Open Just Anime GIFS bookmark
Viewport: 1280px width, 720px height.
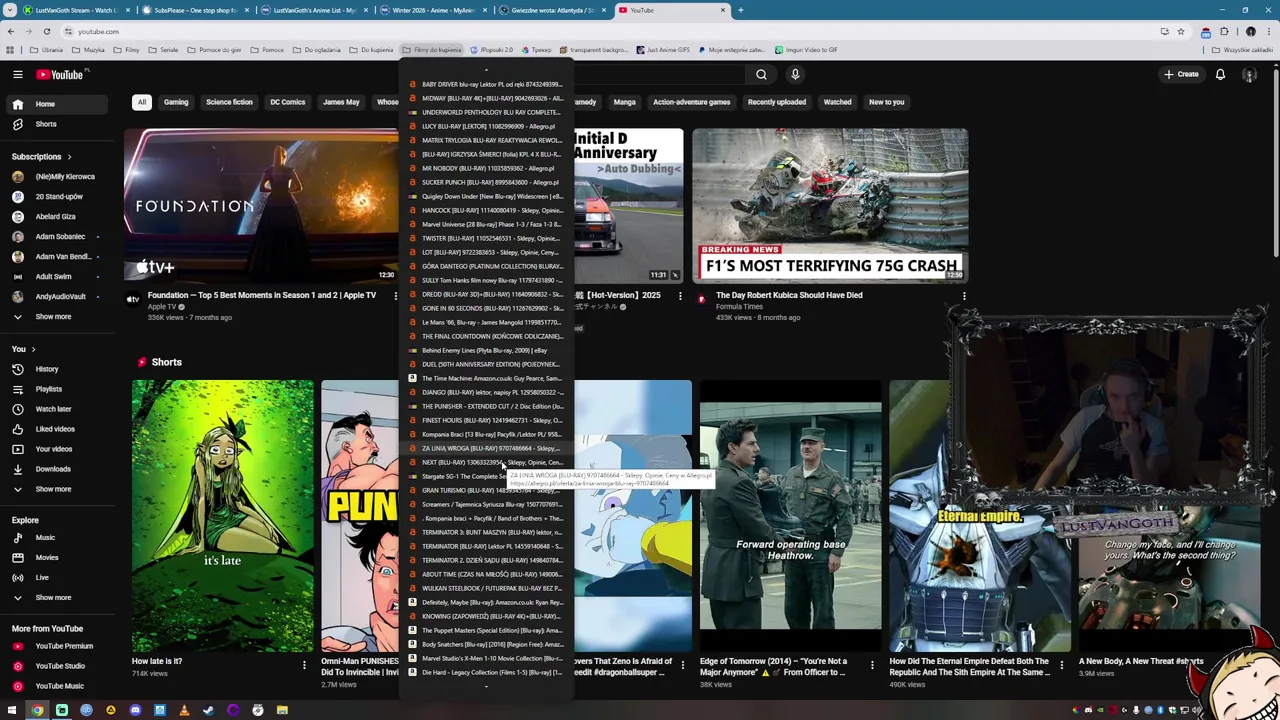point(663,50)
